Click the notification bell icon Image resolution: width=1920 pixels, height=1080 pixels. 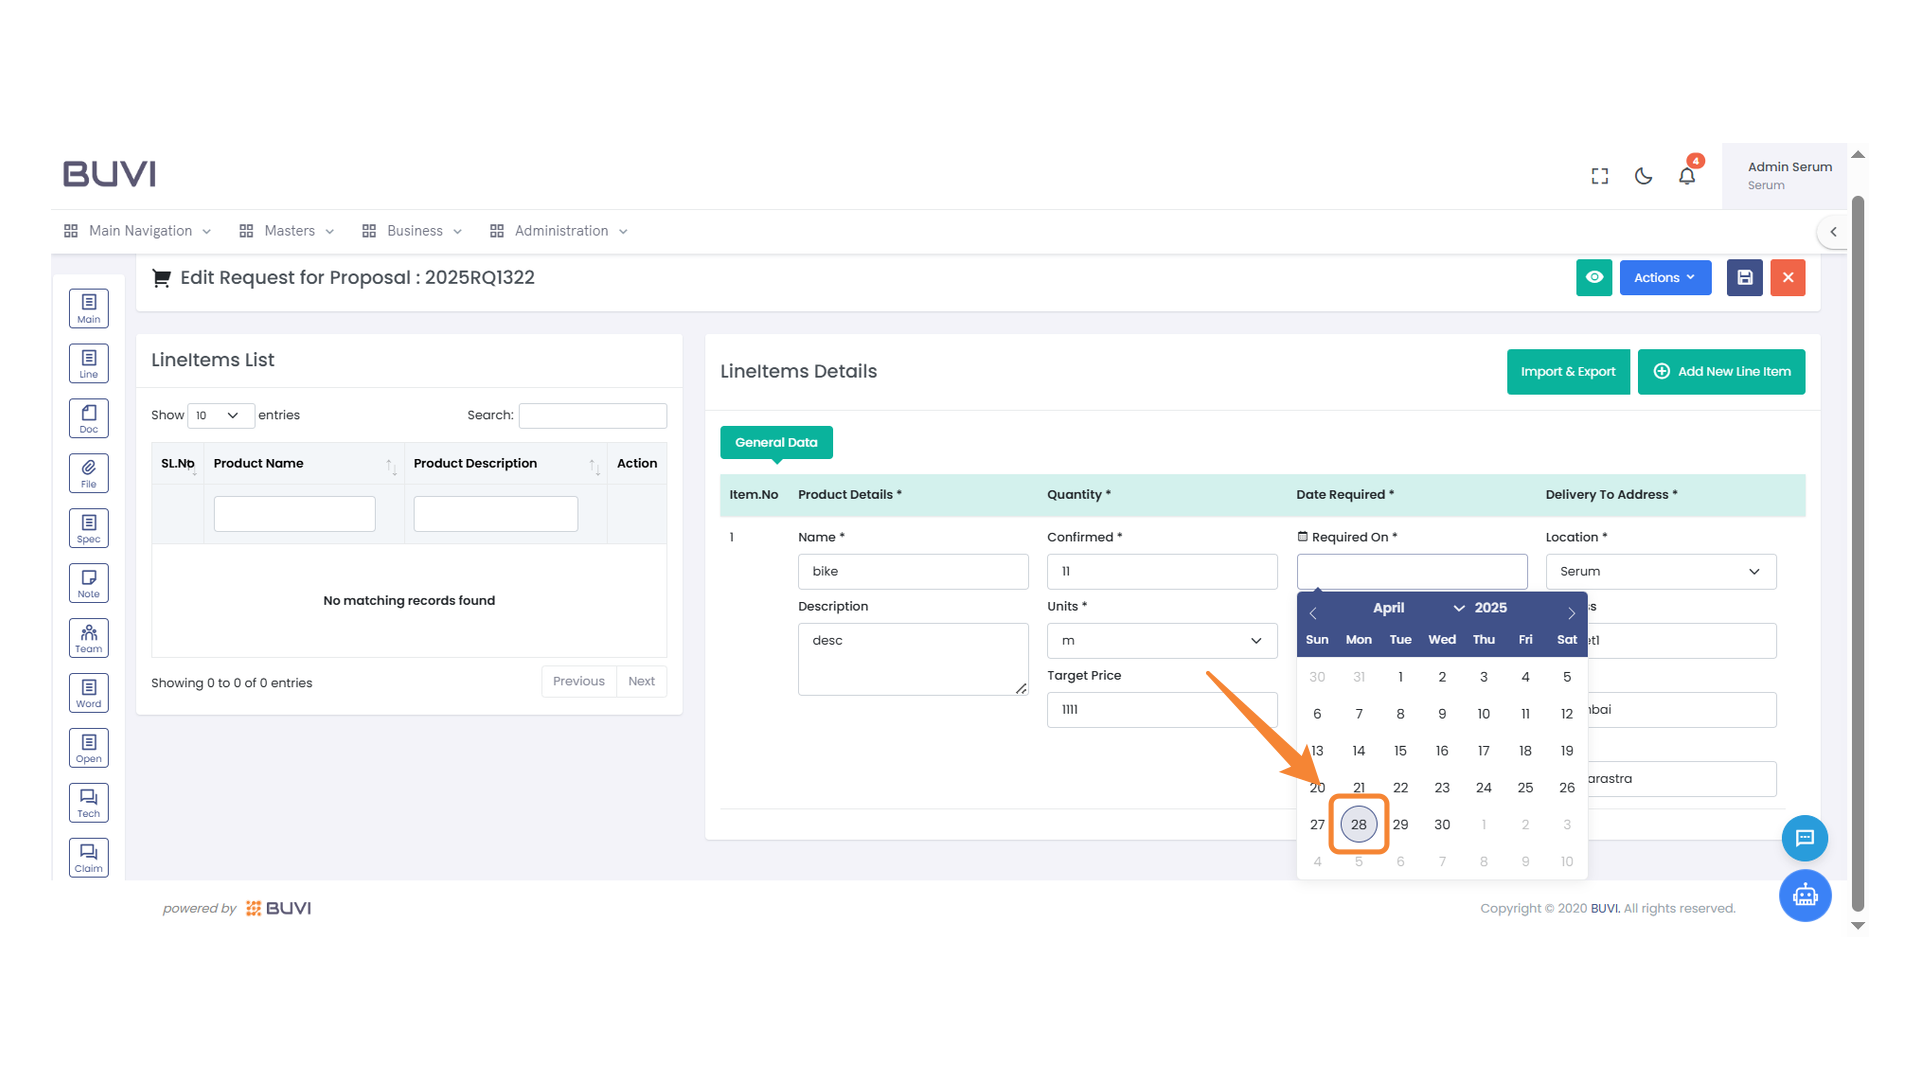click(1687, 176)
